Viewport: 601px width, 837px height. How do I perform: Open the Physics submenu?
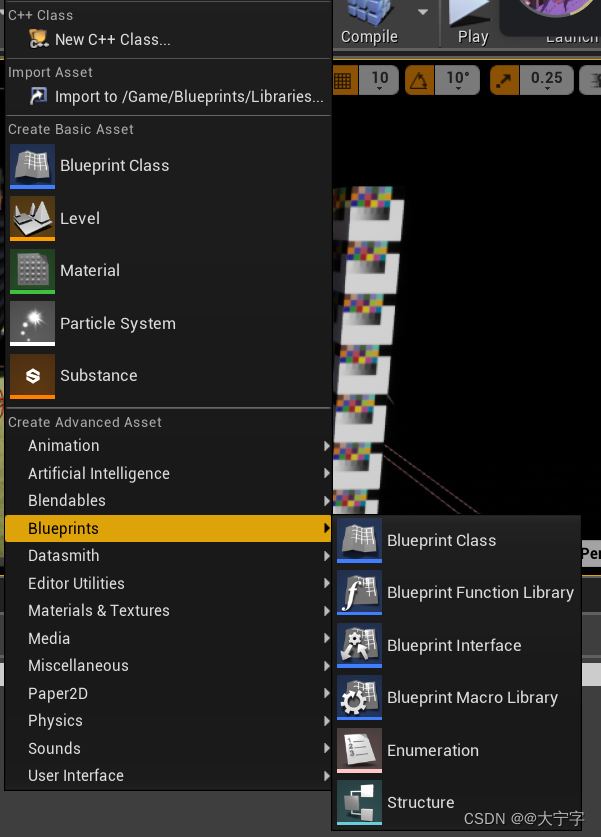(x=168, y=721)
